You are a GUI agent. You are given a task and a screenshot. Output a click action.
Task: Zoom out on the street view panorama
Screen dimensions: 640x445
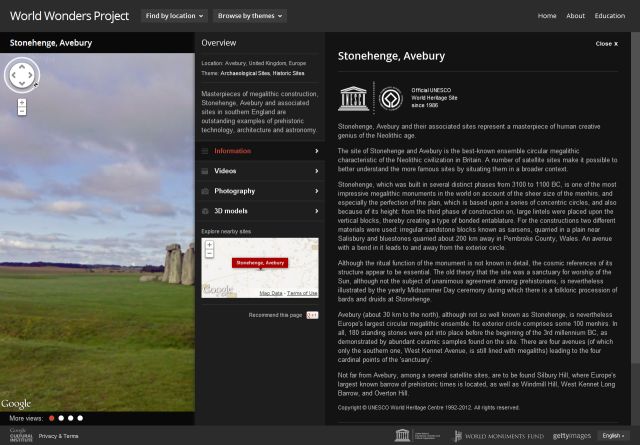point(22,111)
